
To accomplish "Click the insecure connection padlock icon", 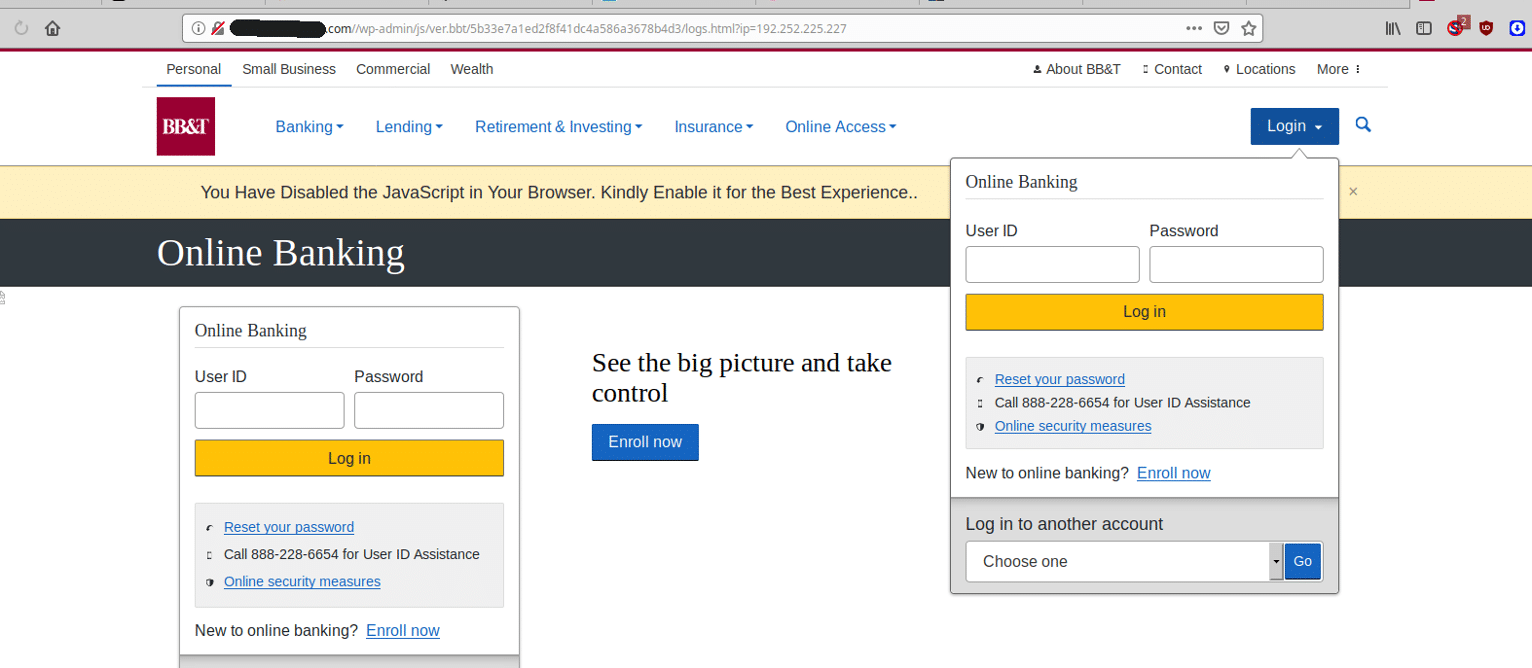I will (x=218, y=28).
